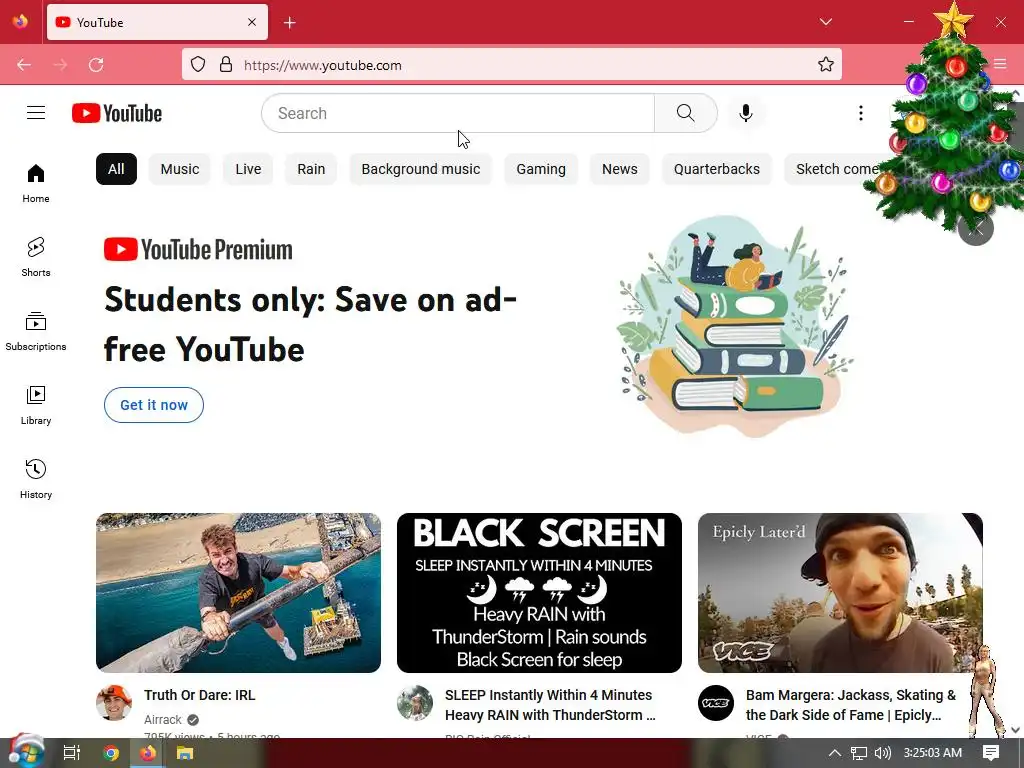Open the Airrack channel name link

click(x=163, y=720)
